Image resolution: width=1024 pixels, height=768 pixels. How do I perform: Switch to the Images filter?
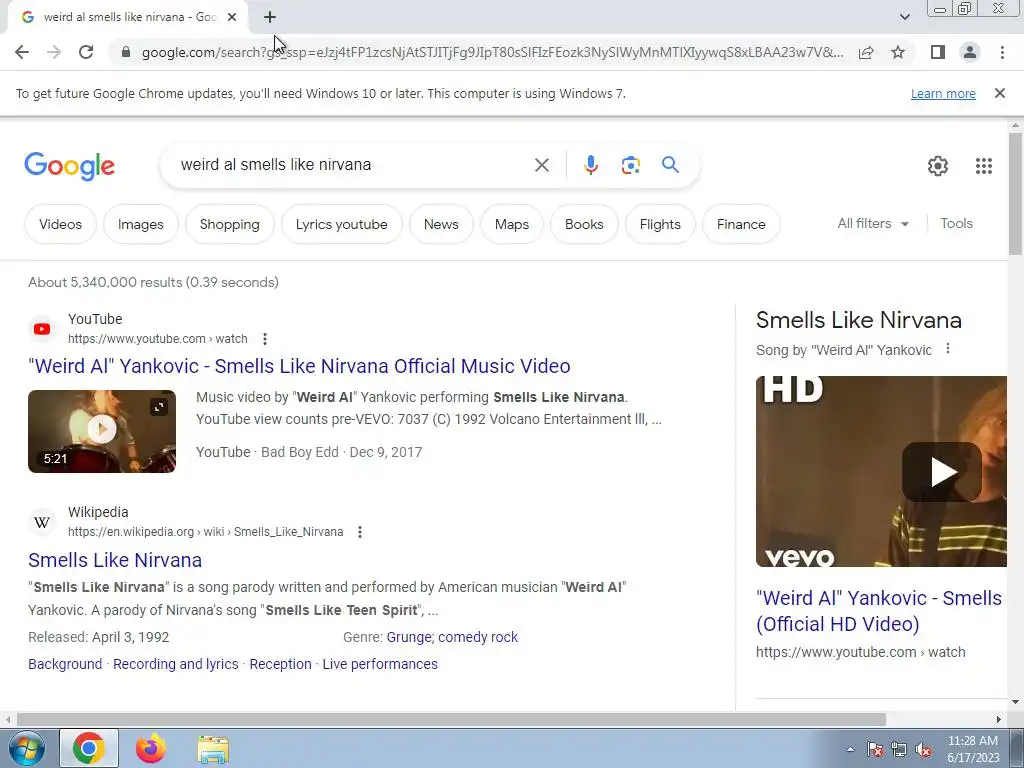point(140,224)
